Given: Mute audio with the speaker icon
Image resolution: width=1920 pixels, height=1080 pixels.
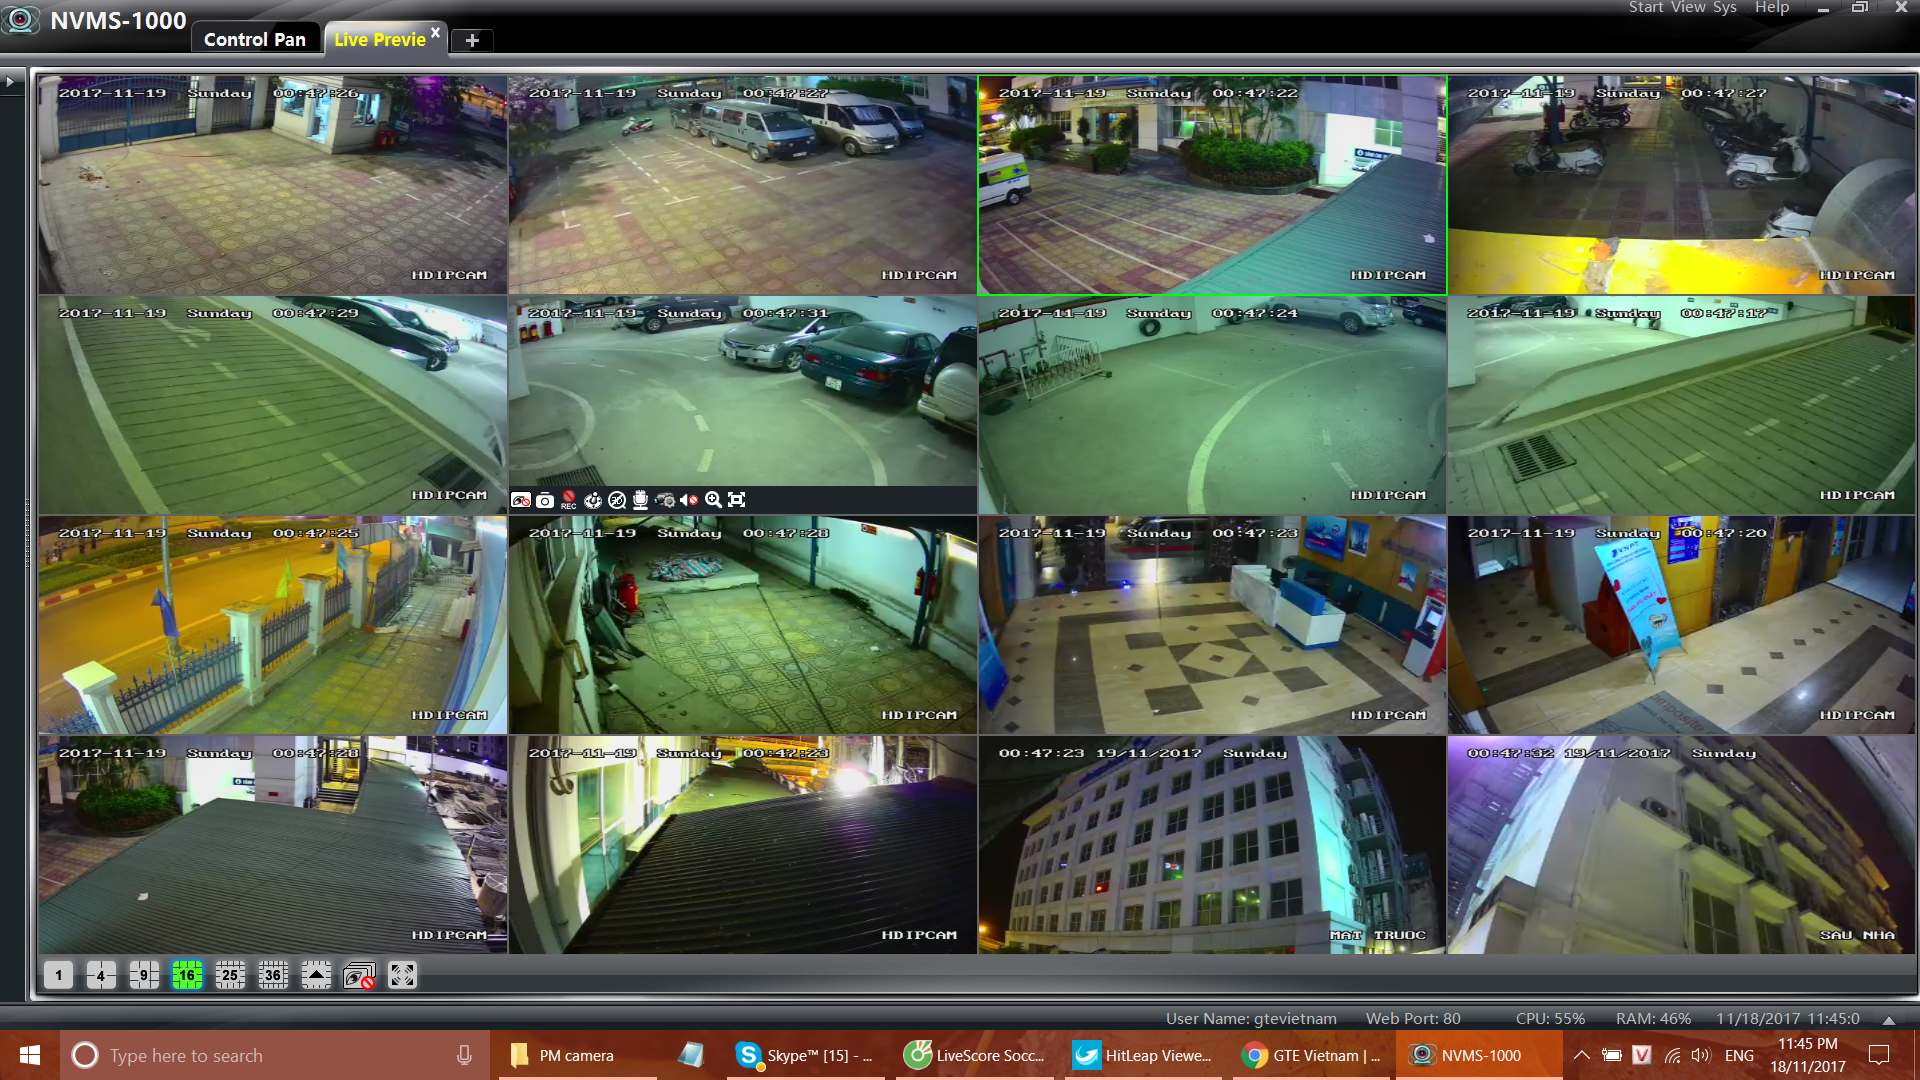Looking at the screenshot, I should (689, 499).
